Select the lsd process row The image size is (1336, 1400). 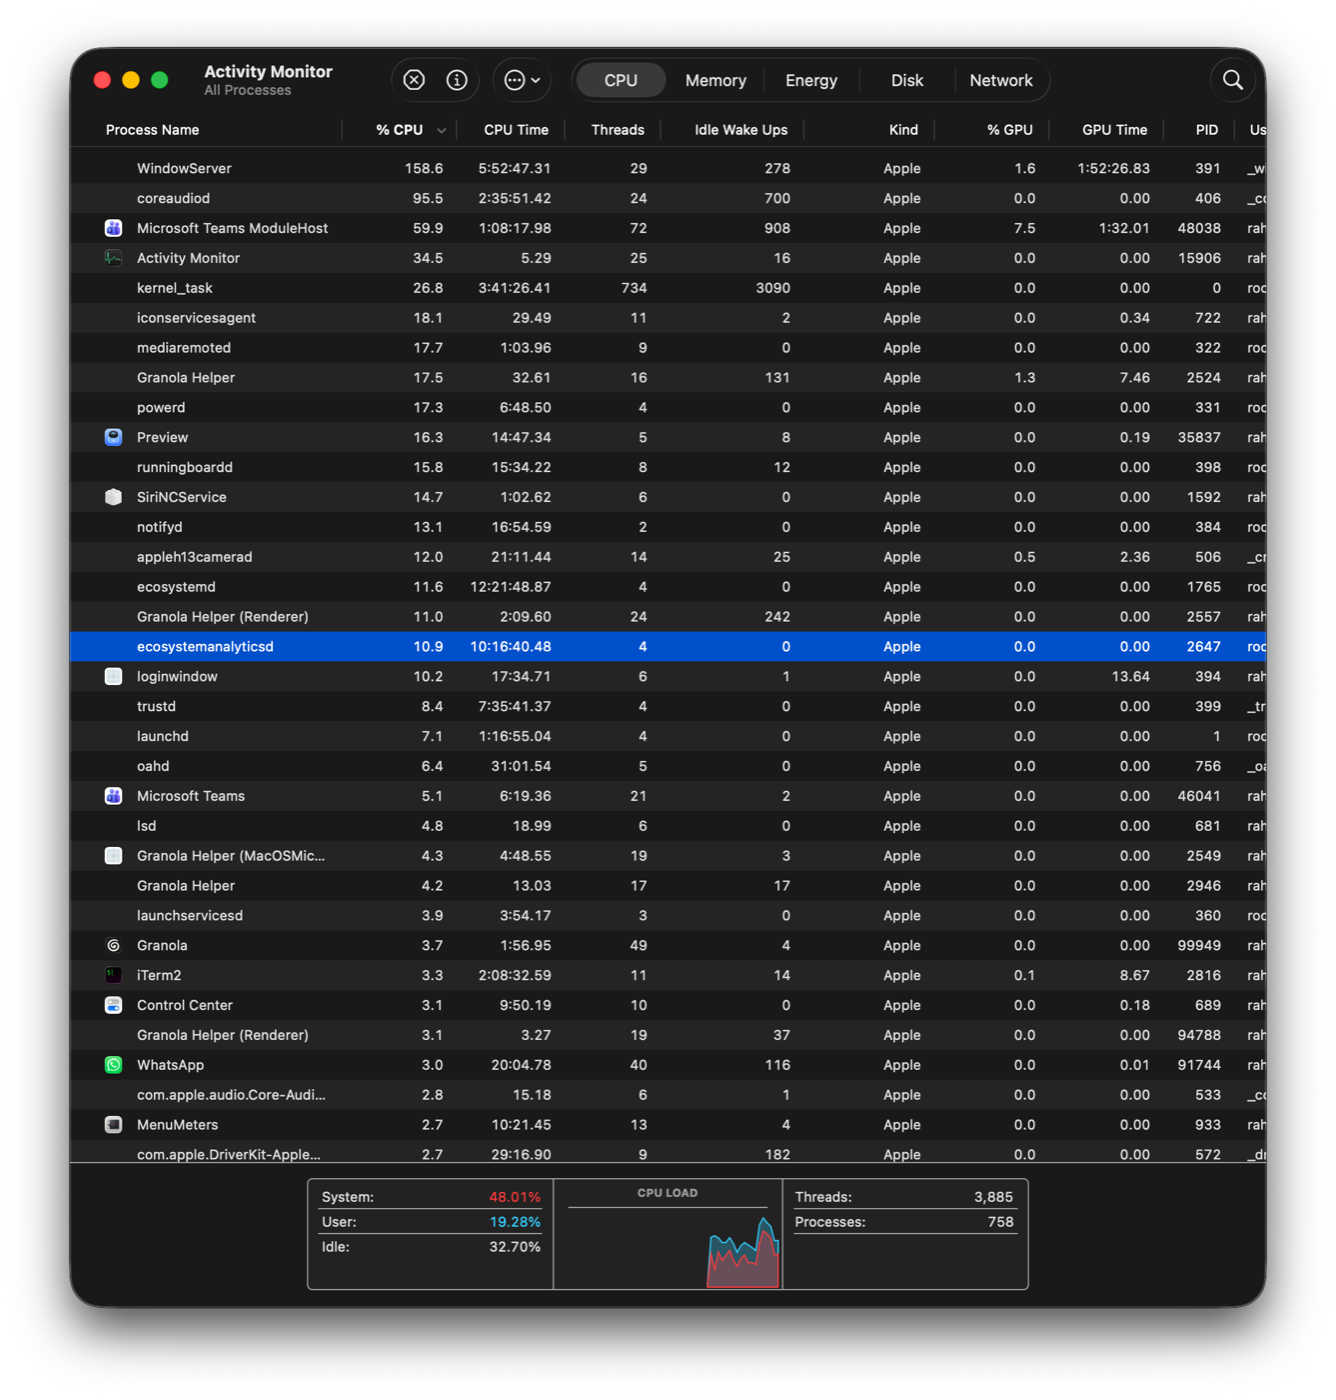coord(668,826)
